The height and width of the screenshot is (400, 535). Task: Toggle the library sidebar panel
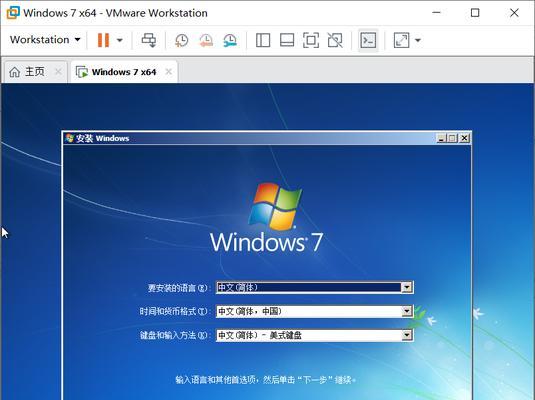(263, 40)
